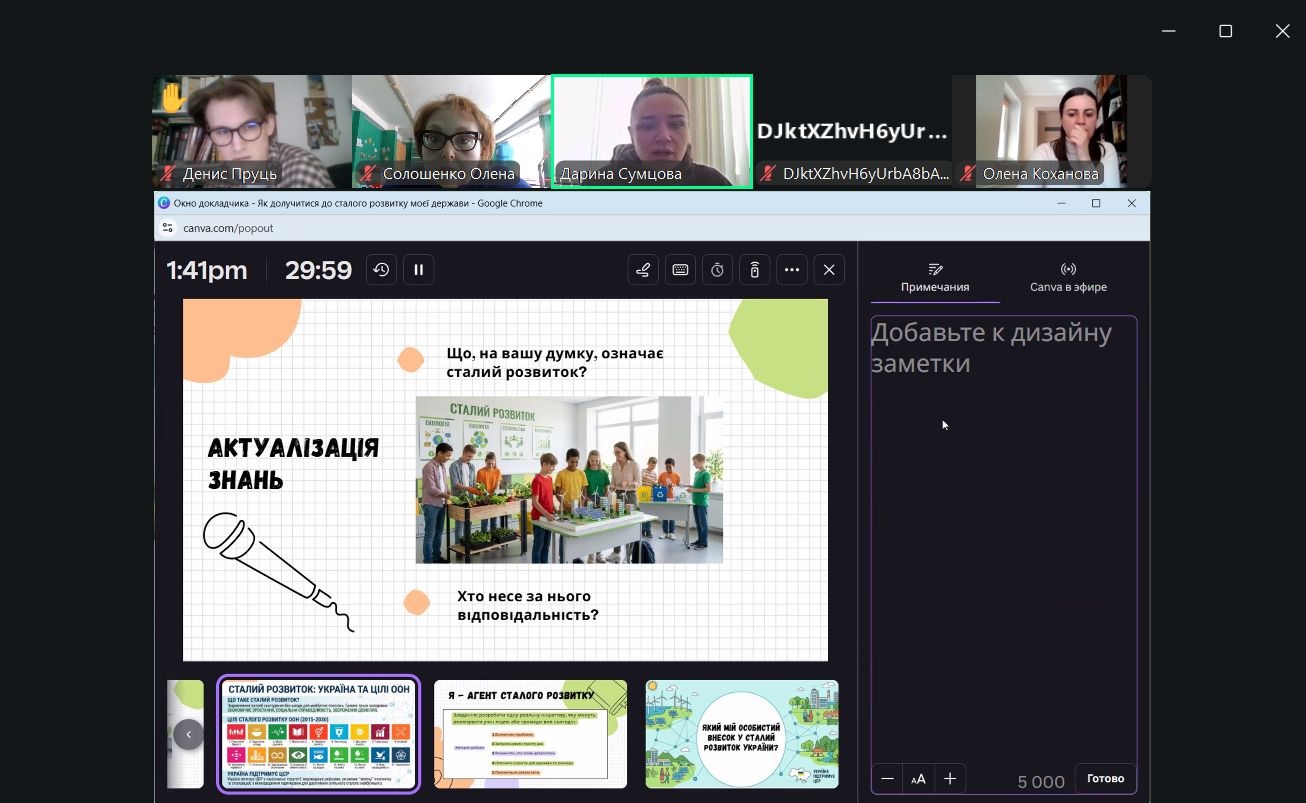This screenshot has width=1306, height=803.
Task: Open the Canva в эфире tab
Action: tap(1068, 278)
